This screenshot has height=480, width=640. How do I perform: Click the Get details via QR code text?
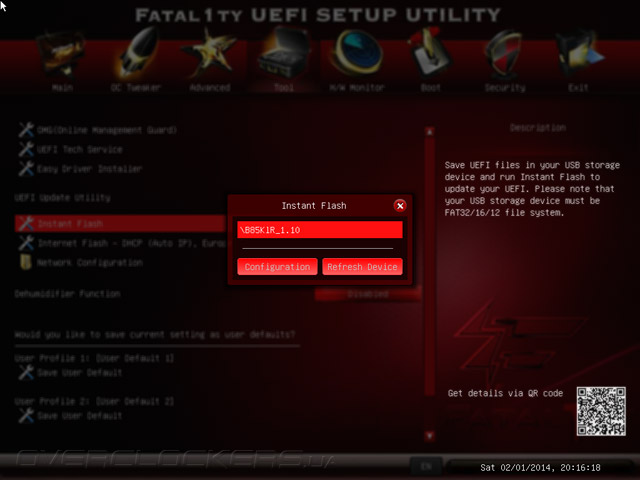[x=505, y=393]
